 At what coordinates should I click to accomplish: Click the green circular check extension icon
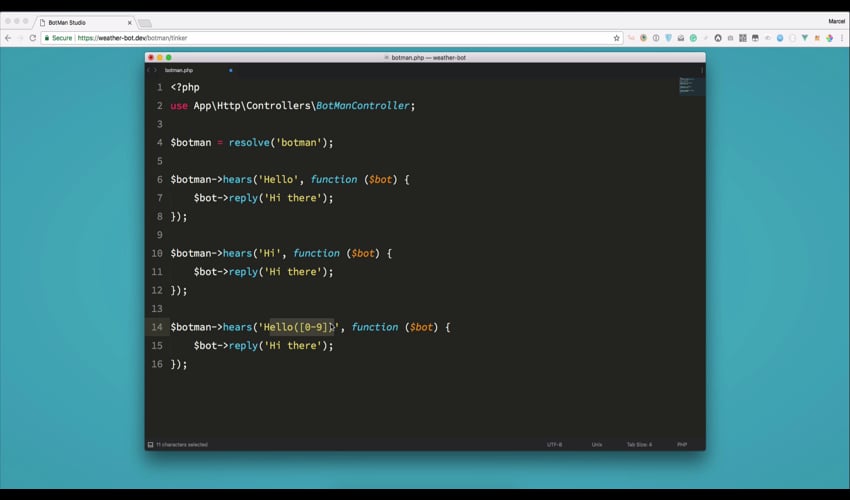pos(693,38)
